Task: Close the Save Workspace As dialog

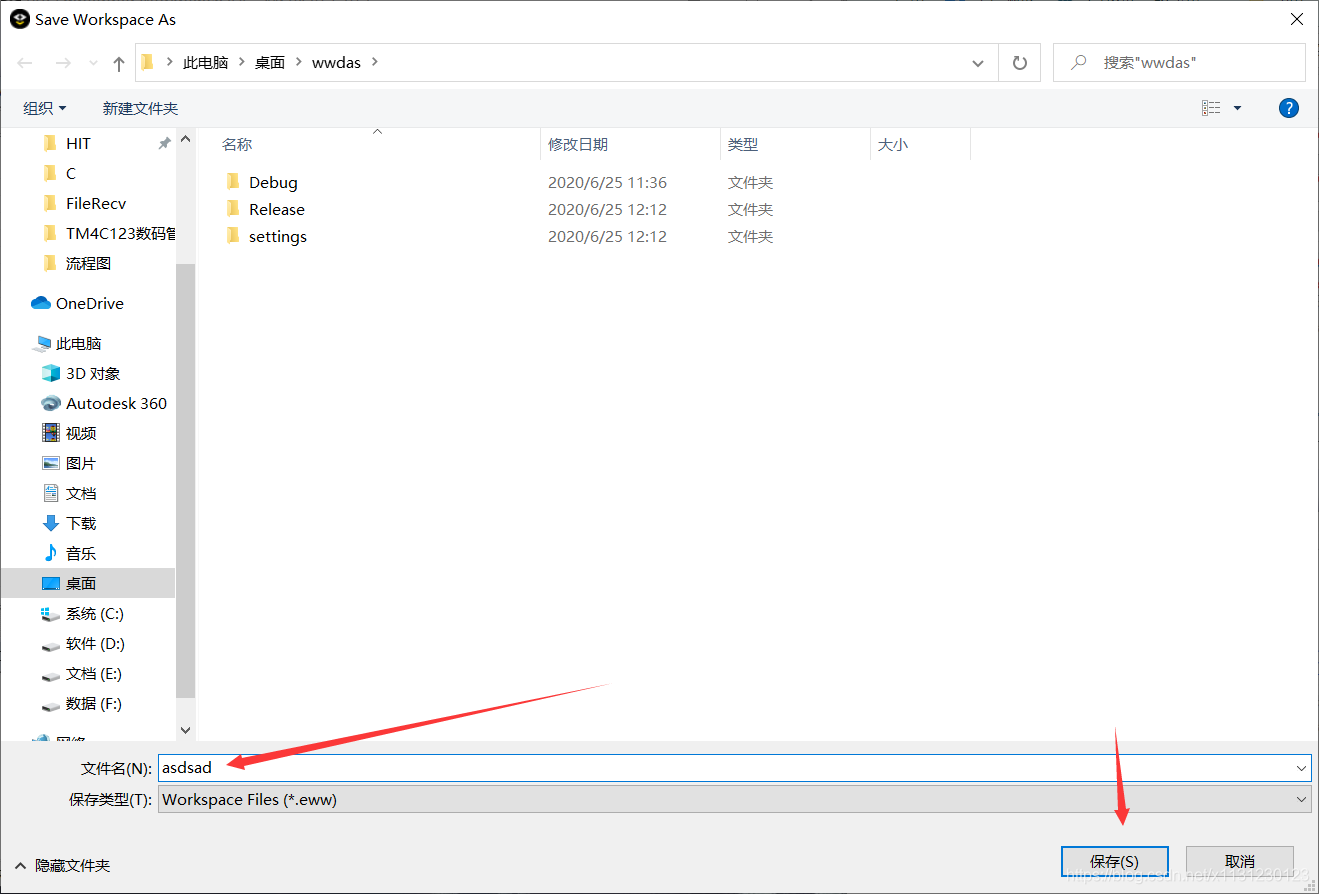Action: [x=1296, y=18]
